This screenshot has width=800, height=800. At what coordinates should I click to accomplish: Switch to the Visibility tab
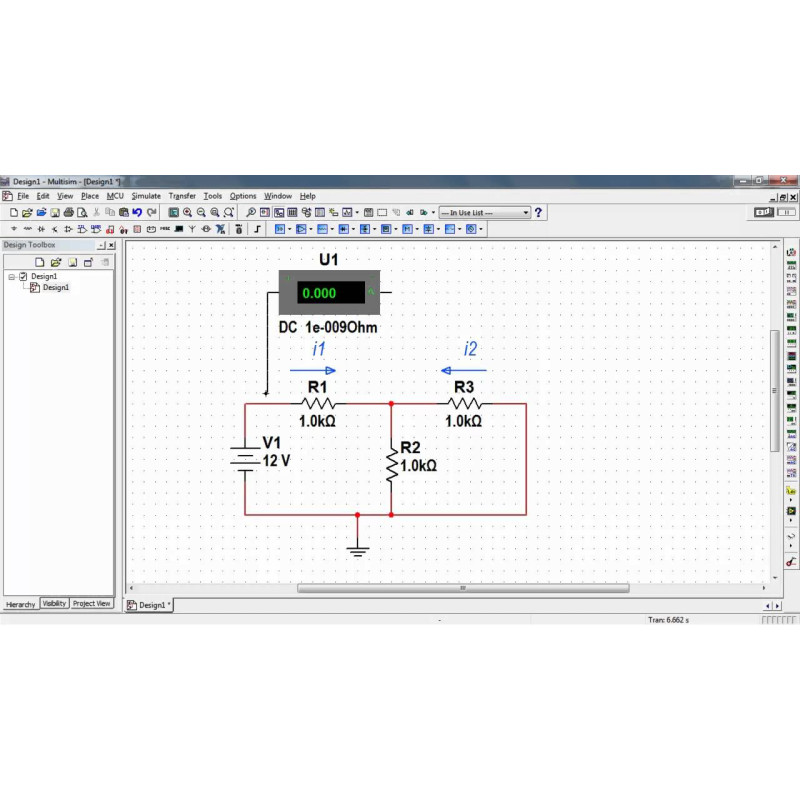pyautogui.click(x=54, y=604)
